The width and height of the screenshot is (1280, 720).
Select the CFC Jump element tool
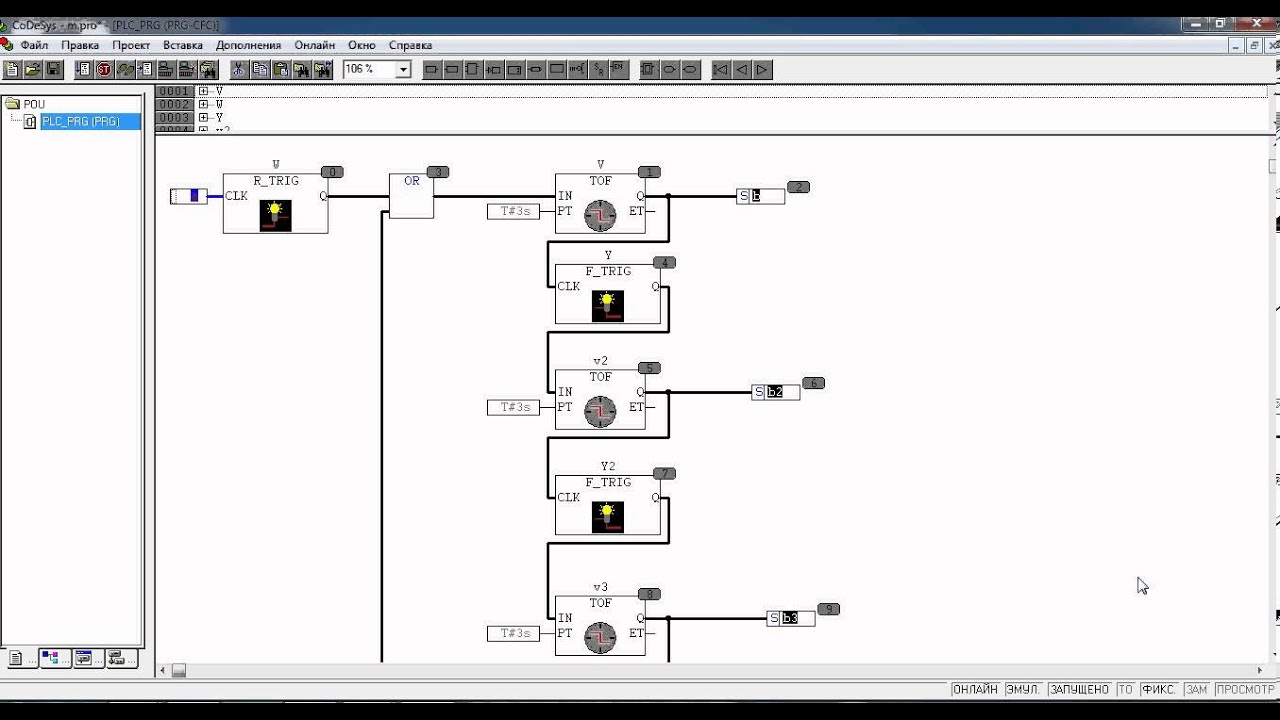click(494, 69)
